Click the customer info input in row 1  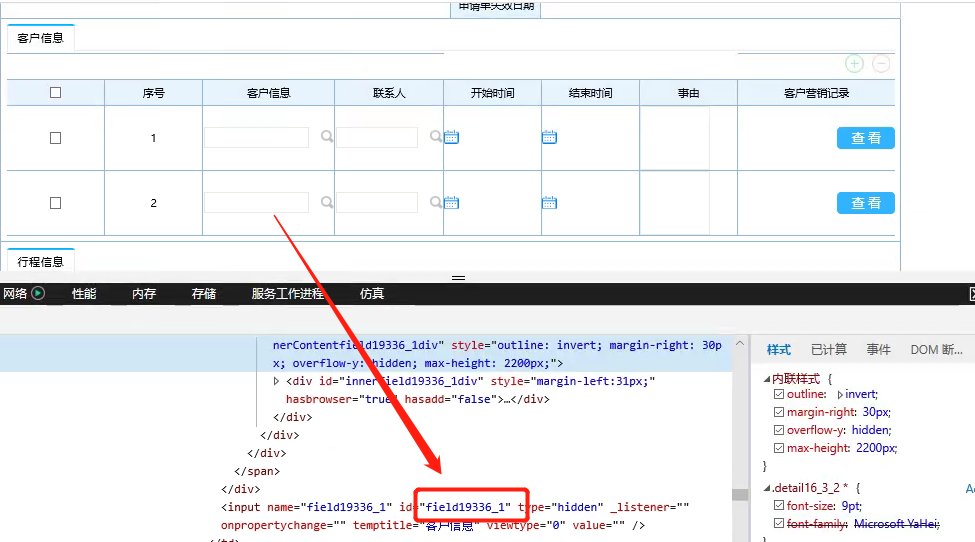pyautogui.click(x=256, y=137)
